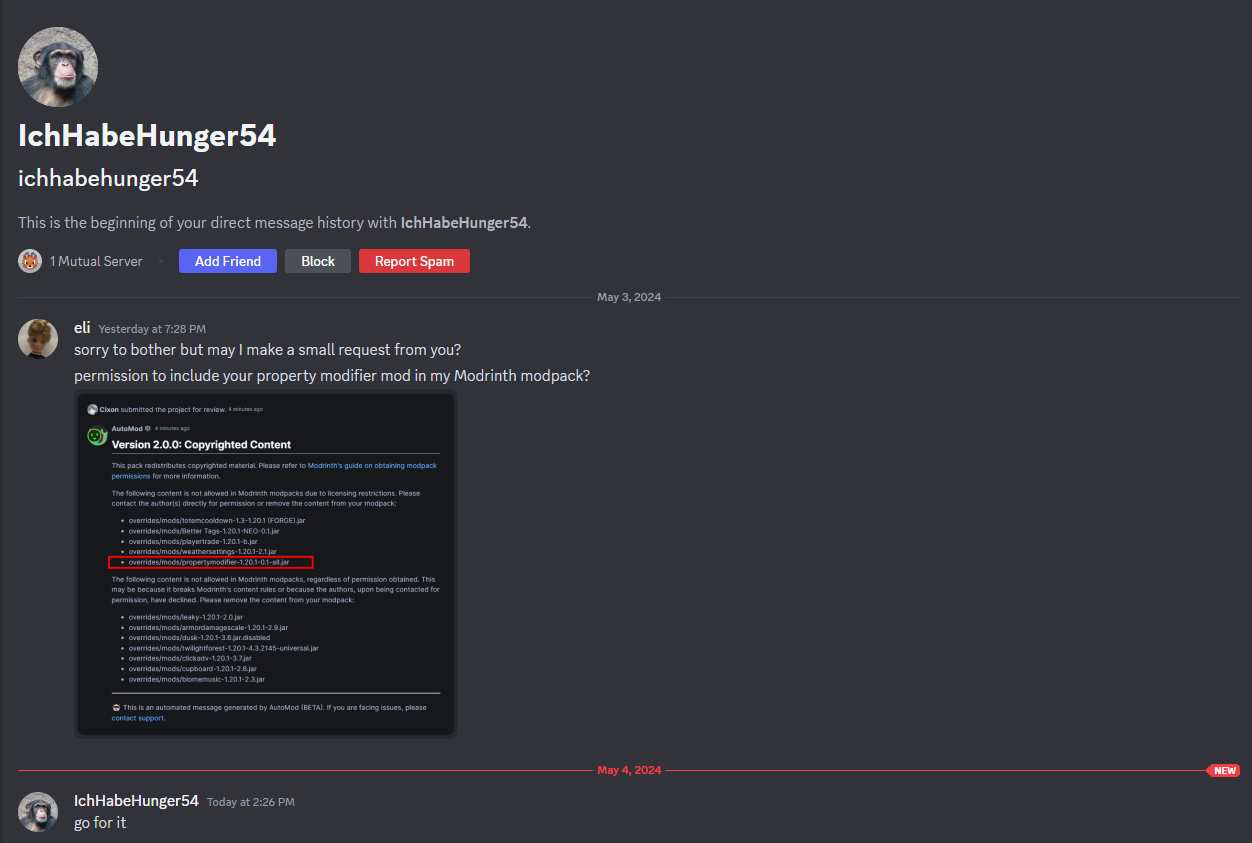This screenshot has width=1252, height=843.
Task: Click the 'go for it' message text
Action: point(100,823)
